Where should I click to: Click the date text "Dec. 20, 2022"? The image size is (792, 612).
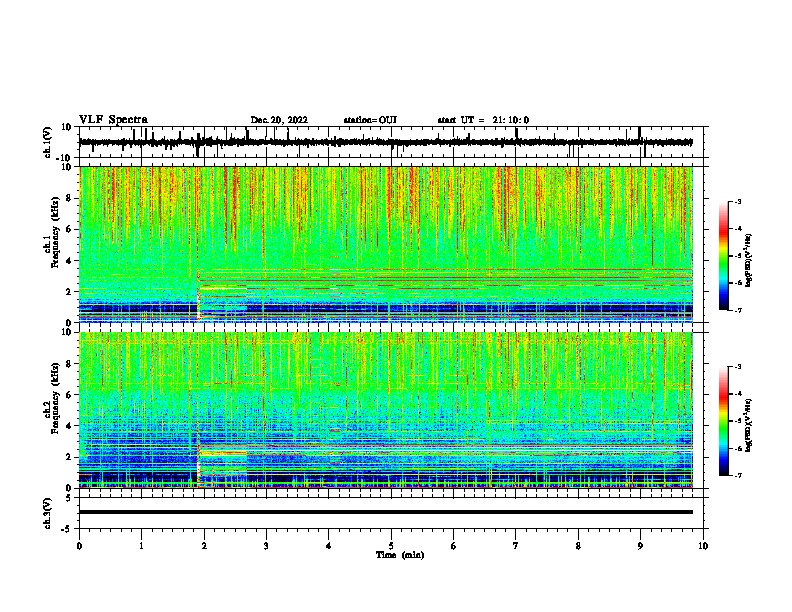tap(279, 120)
